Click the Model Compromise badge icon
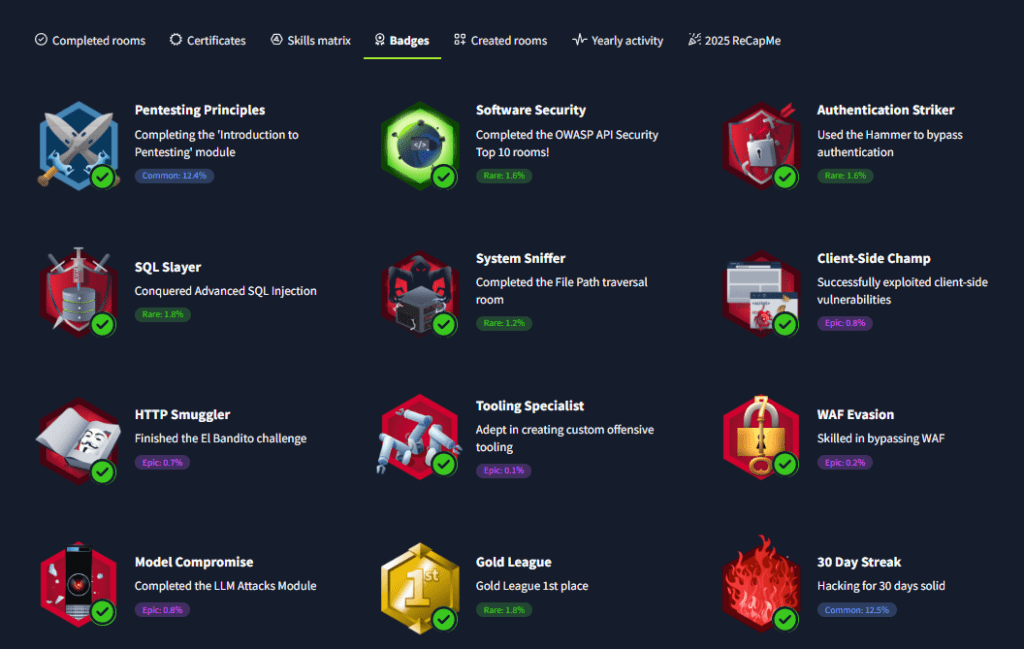1024x649 pixels. (x=78, y=584)
